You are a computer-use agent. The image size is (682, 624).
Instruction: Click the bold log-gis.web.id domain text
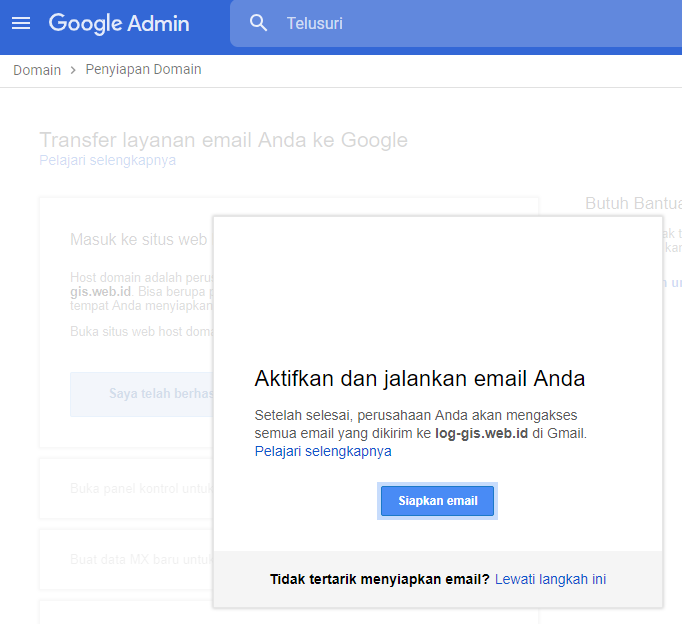[x=481, y=434]
